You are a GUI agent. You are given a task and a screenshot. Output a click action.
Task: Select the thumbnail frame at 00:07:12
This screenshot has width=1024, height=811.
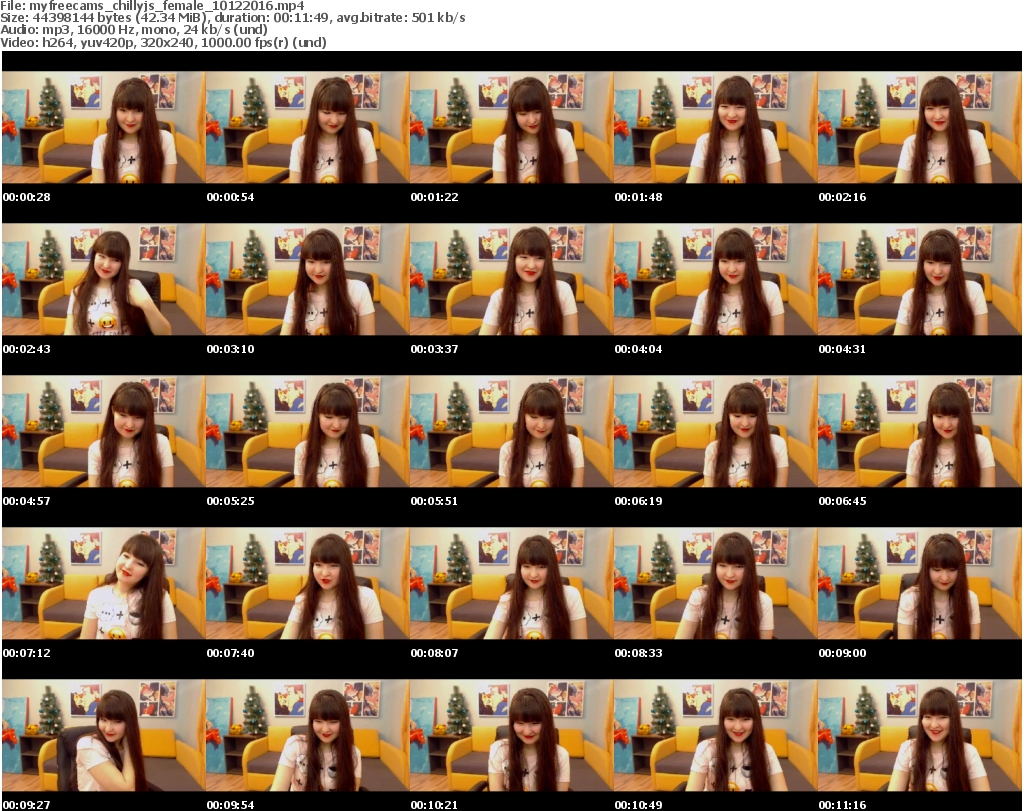coord(104,583)
